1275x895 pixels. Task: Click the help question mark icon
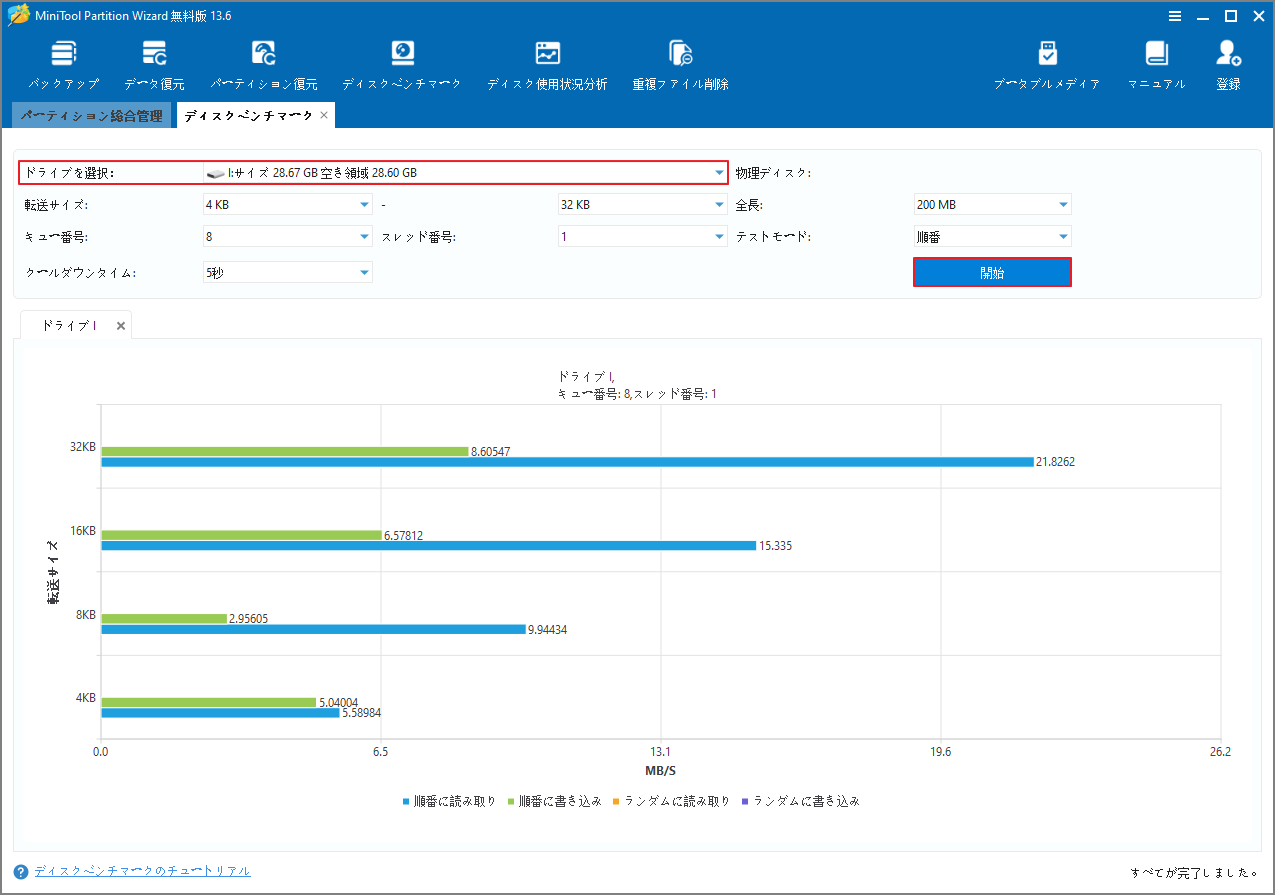(x=21, y=872)
